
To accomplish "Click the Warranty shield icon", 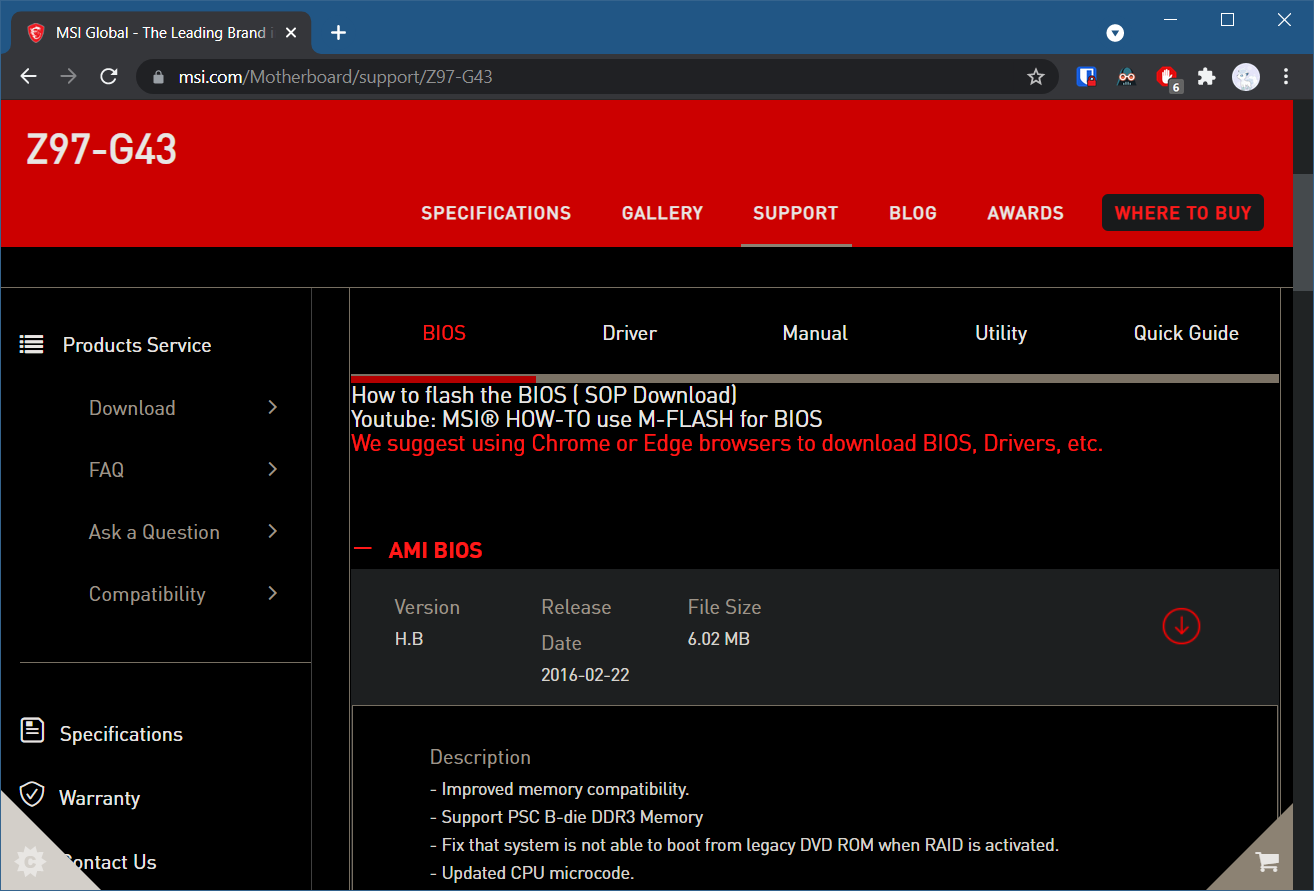I will pyautogui.click(x=32, y=795).
